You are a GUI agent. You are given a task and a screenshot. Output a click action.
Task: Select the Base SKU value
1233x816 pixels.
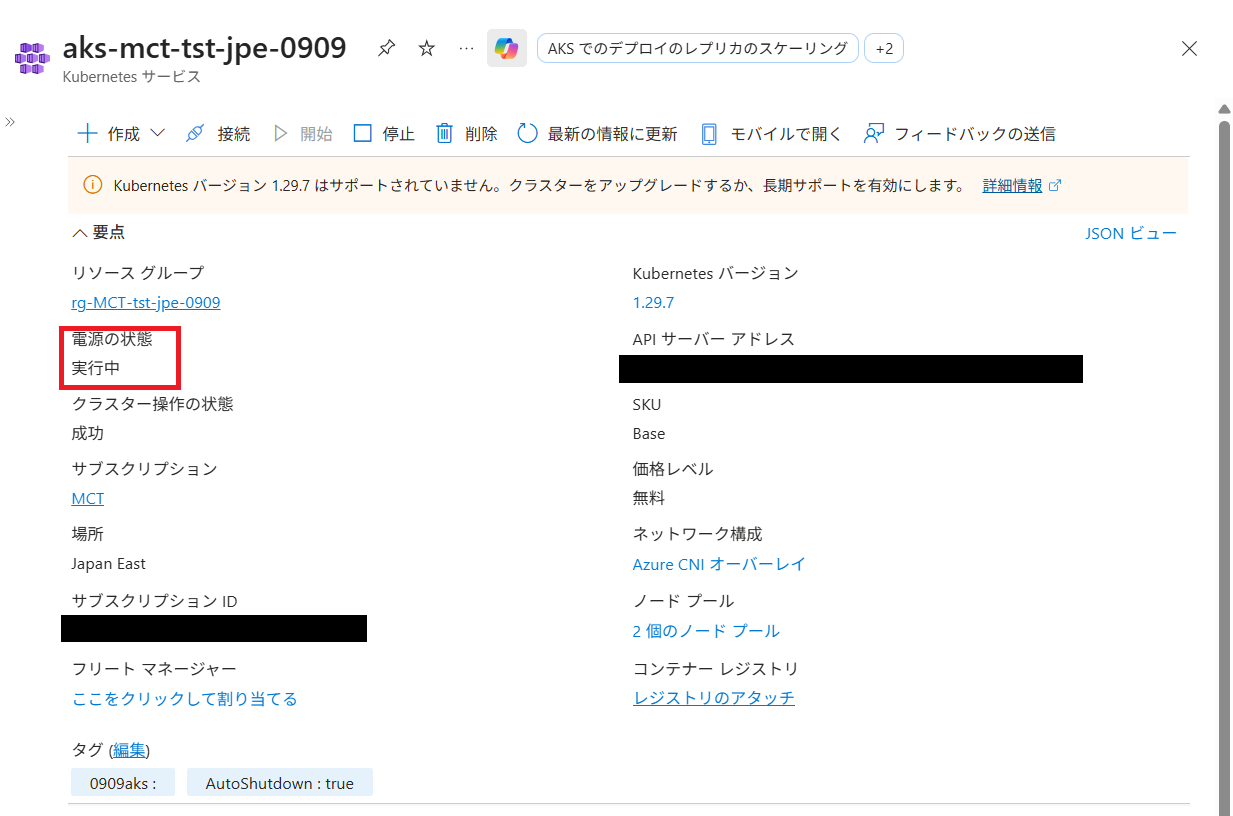(649, 434)
